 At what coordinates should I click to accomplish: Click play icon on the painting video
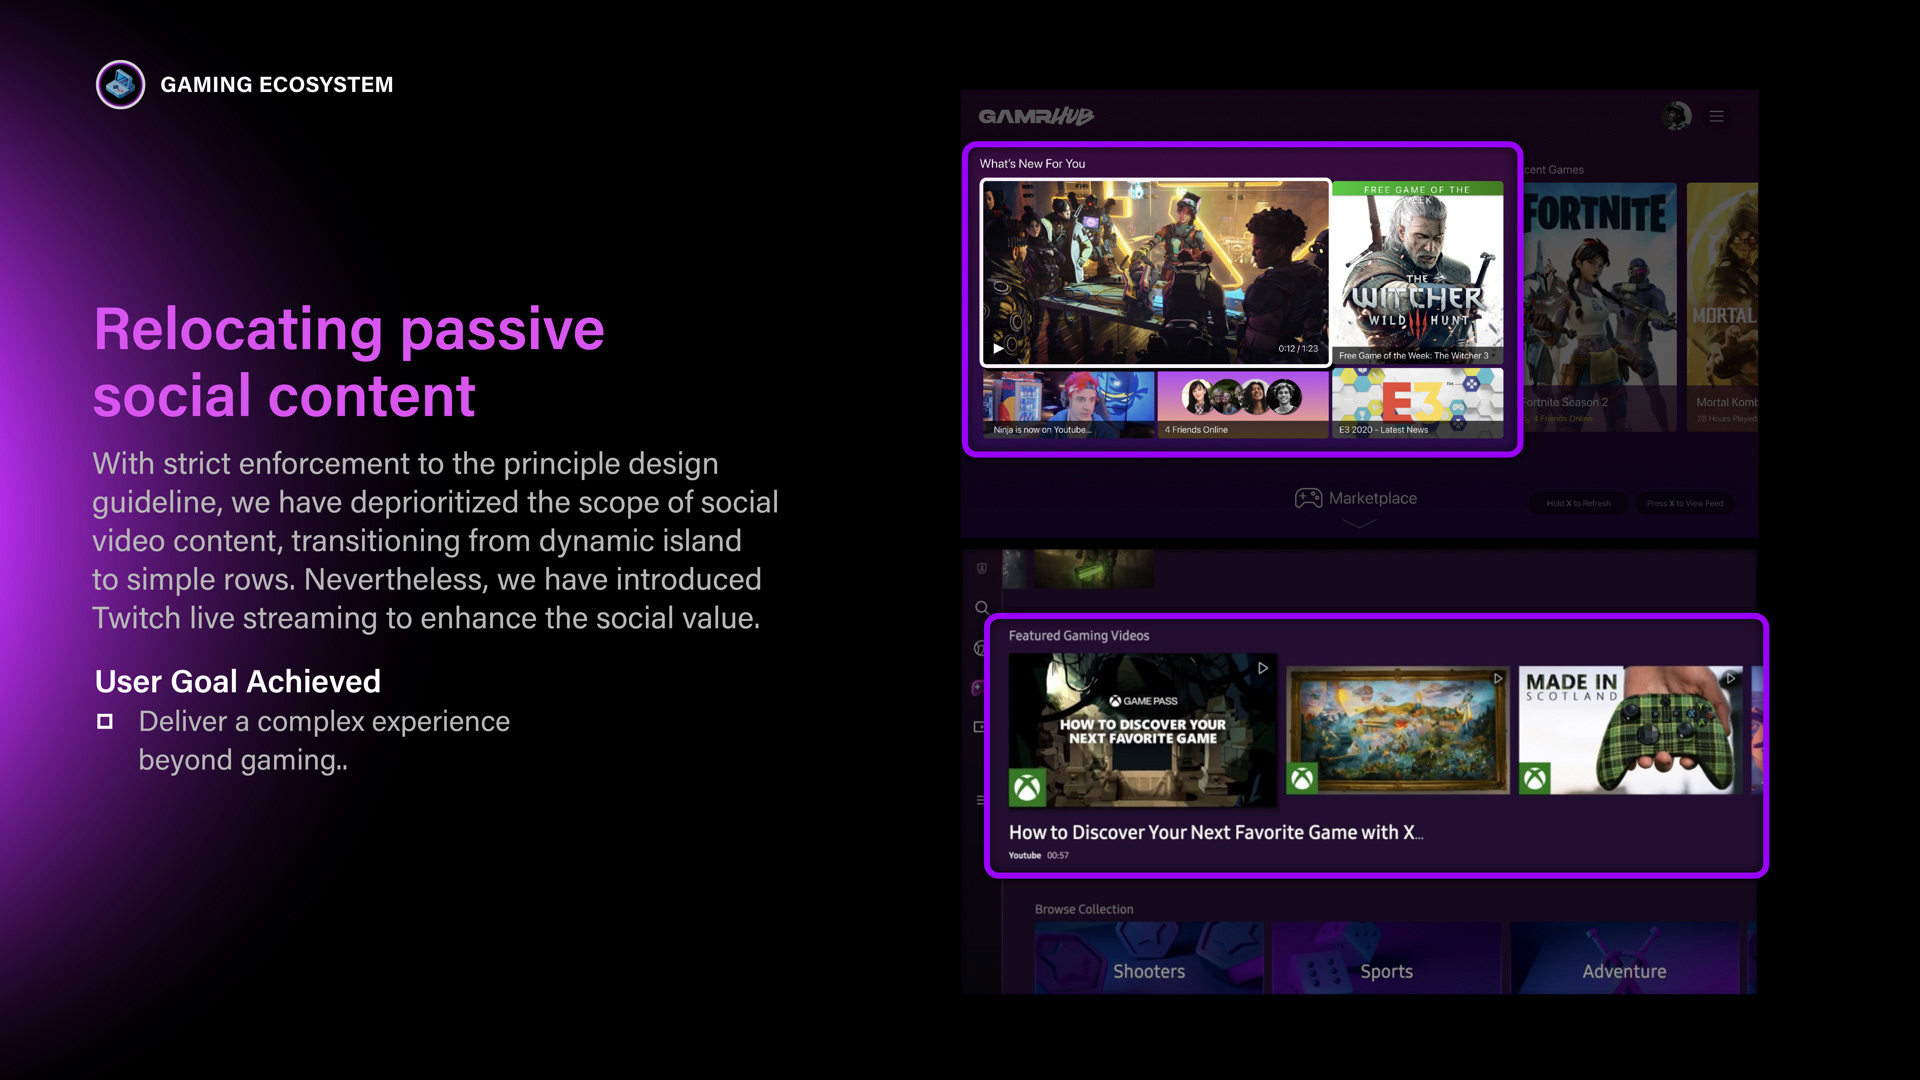[1497, 678]
